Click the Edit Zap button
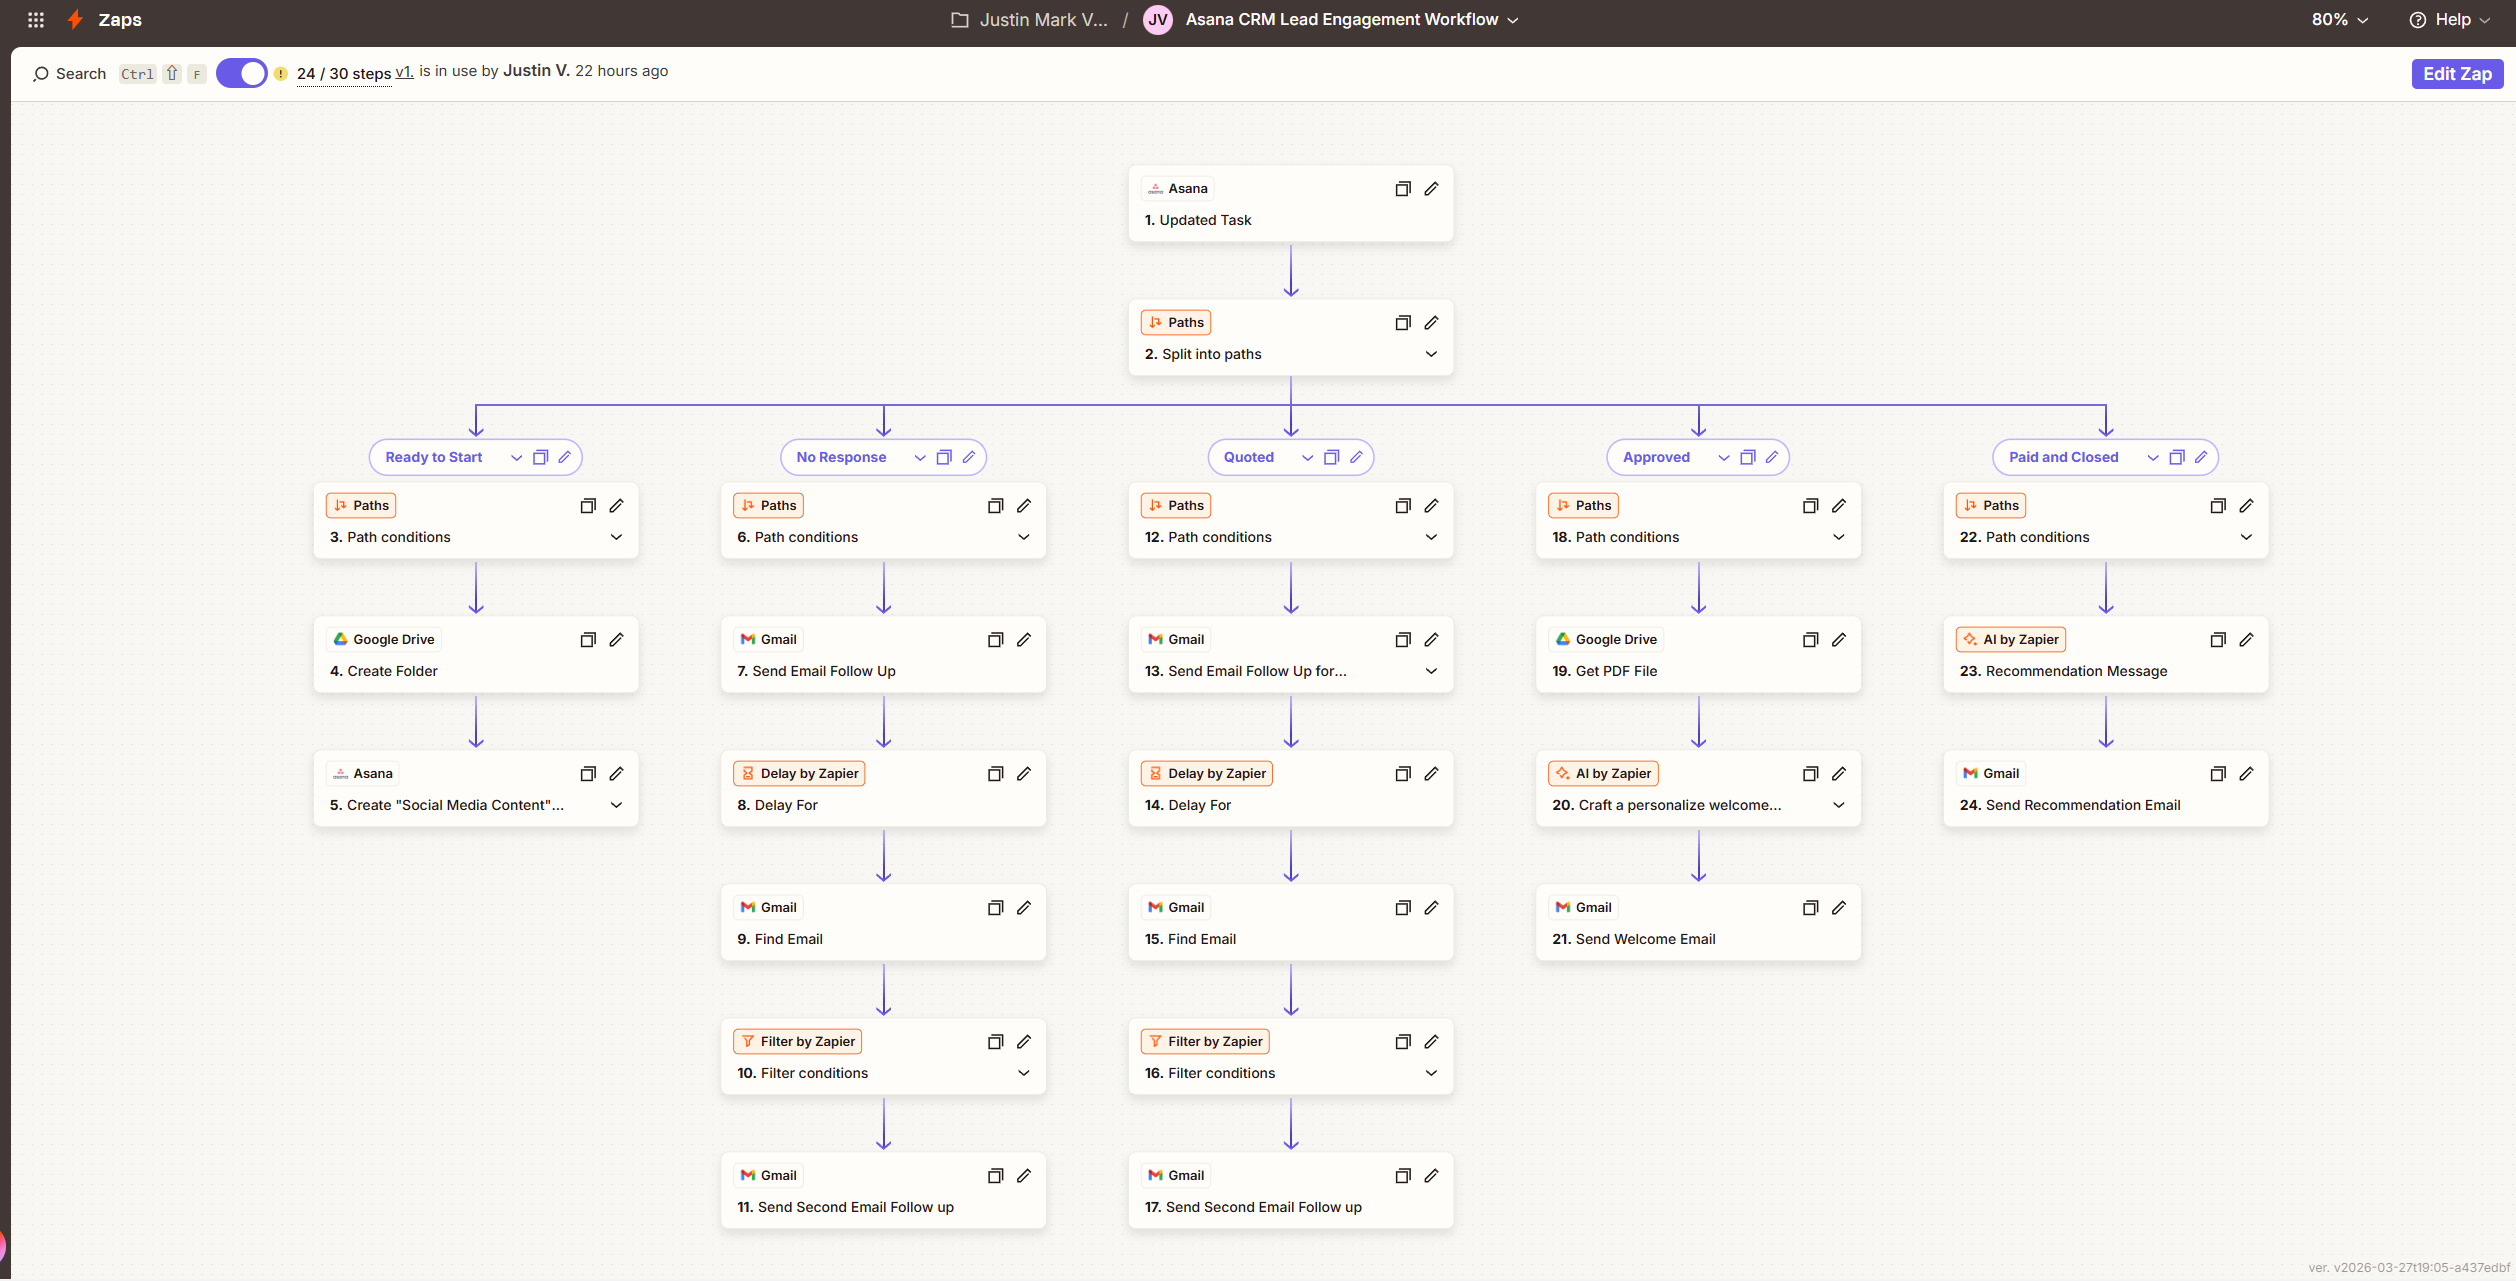The width and height of the screenshot is (2516, 1281). coord(2456,73)
